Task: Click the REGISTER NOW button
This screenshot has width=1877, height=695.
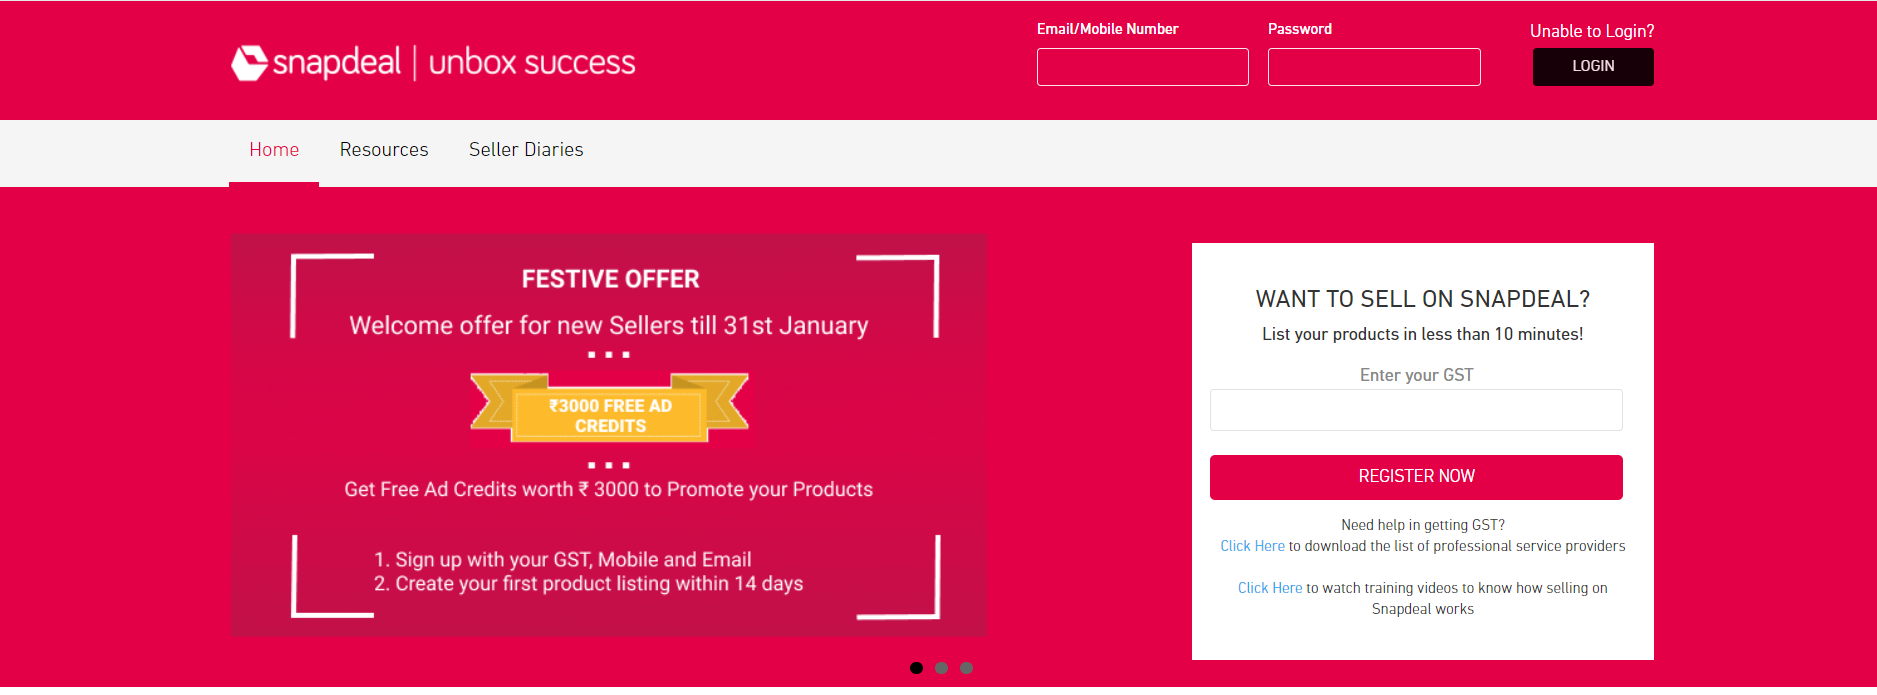Action: (x=1416, y=477)
